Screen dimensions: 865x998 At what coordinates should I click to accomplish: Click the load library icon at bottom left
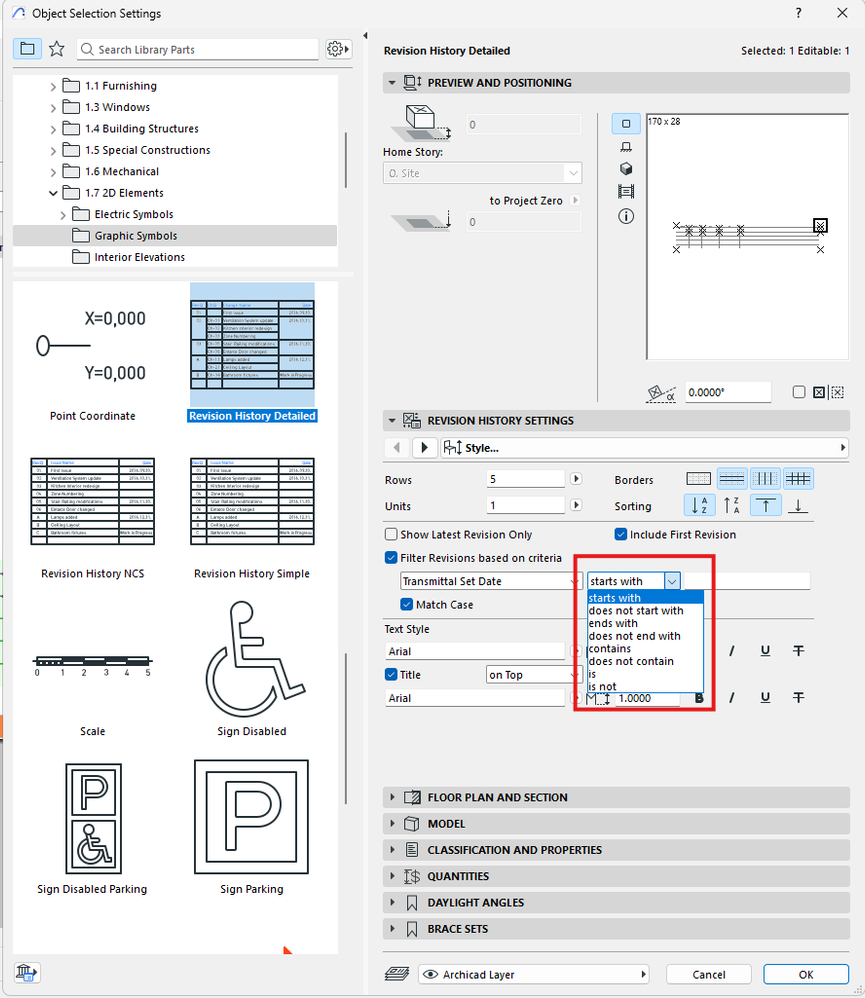pos(26,972)
